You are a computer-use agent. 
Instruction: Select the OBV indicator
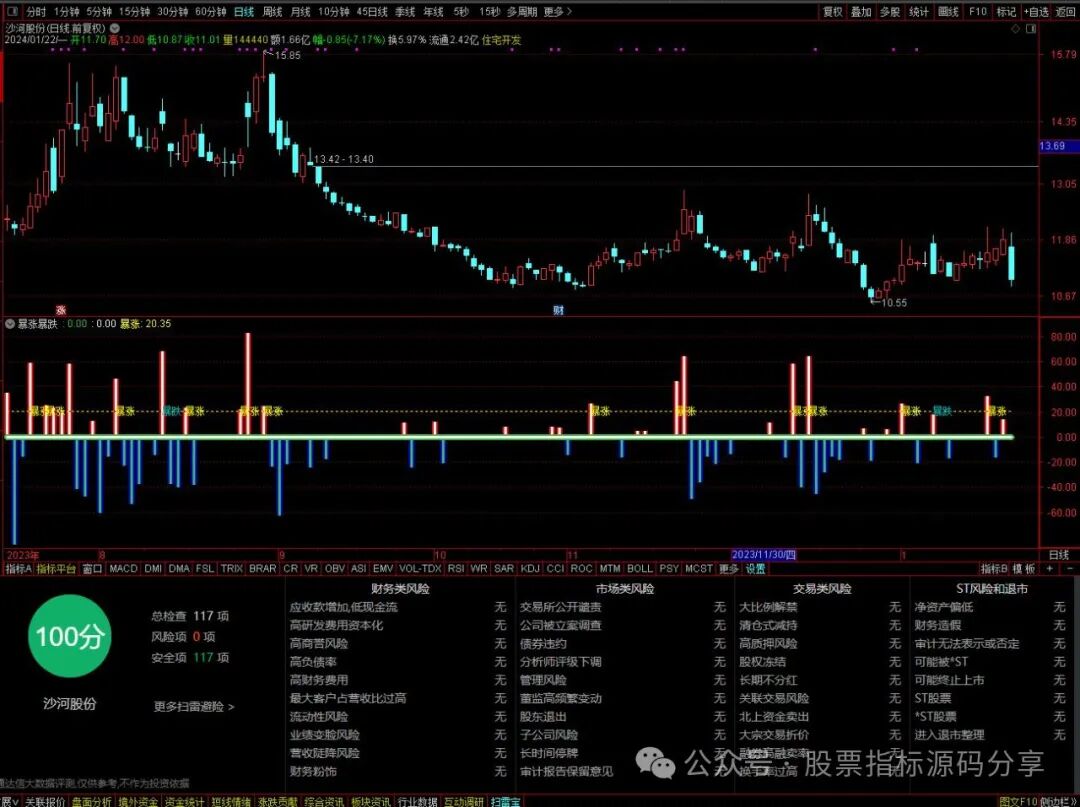click(x=335, y=569)
